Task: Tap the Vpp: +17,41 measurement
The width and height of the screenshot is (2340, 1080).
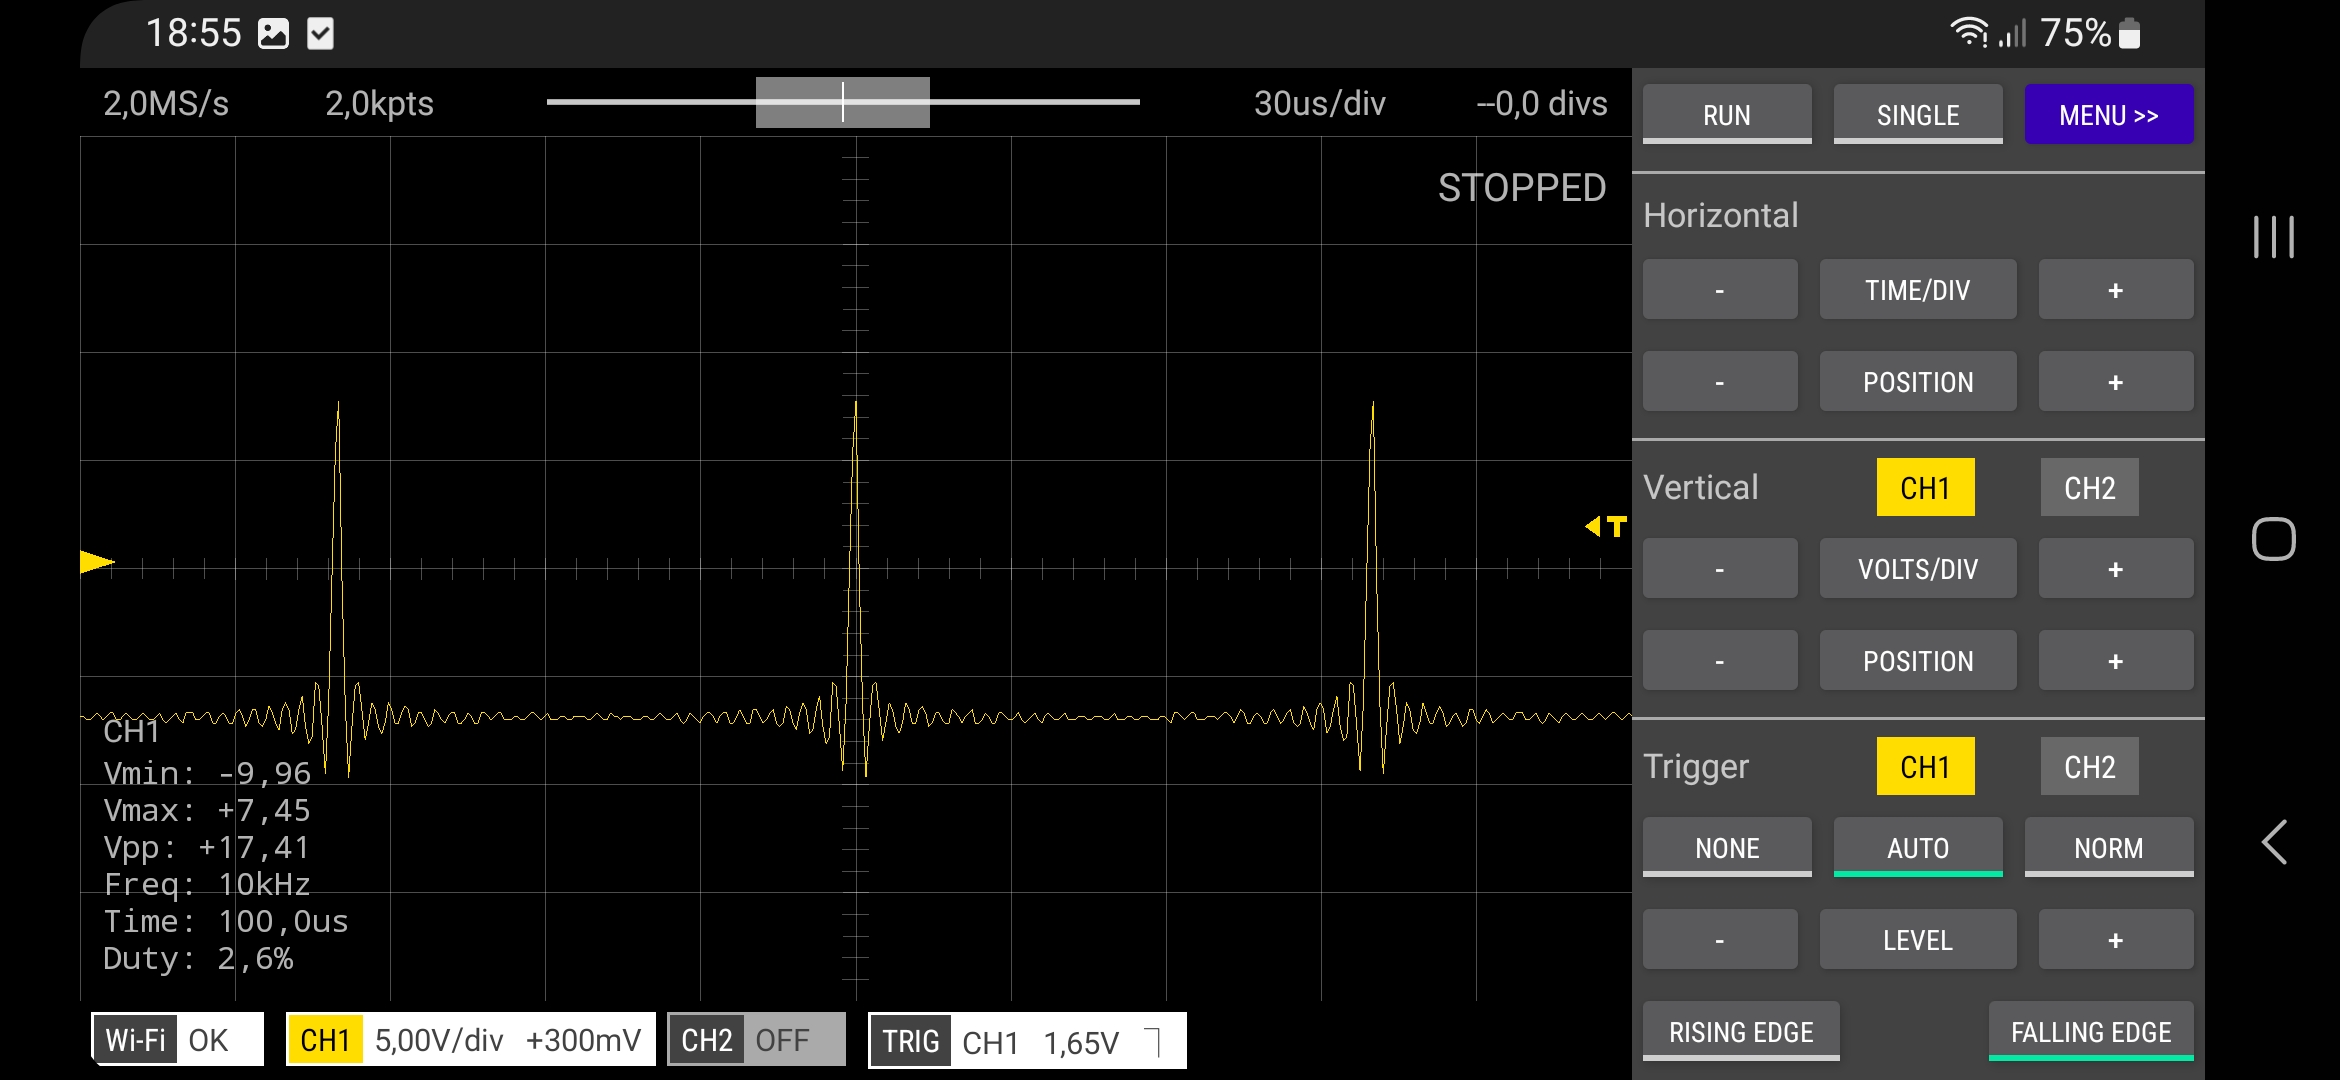Action: 206,848
